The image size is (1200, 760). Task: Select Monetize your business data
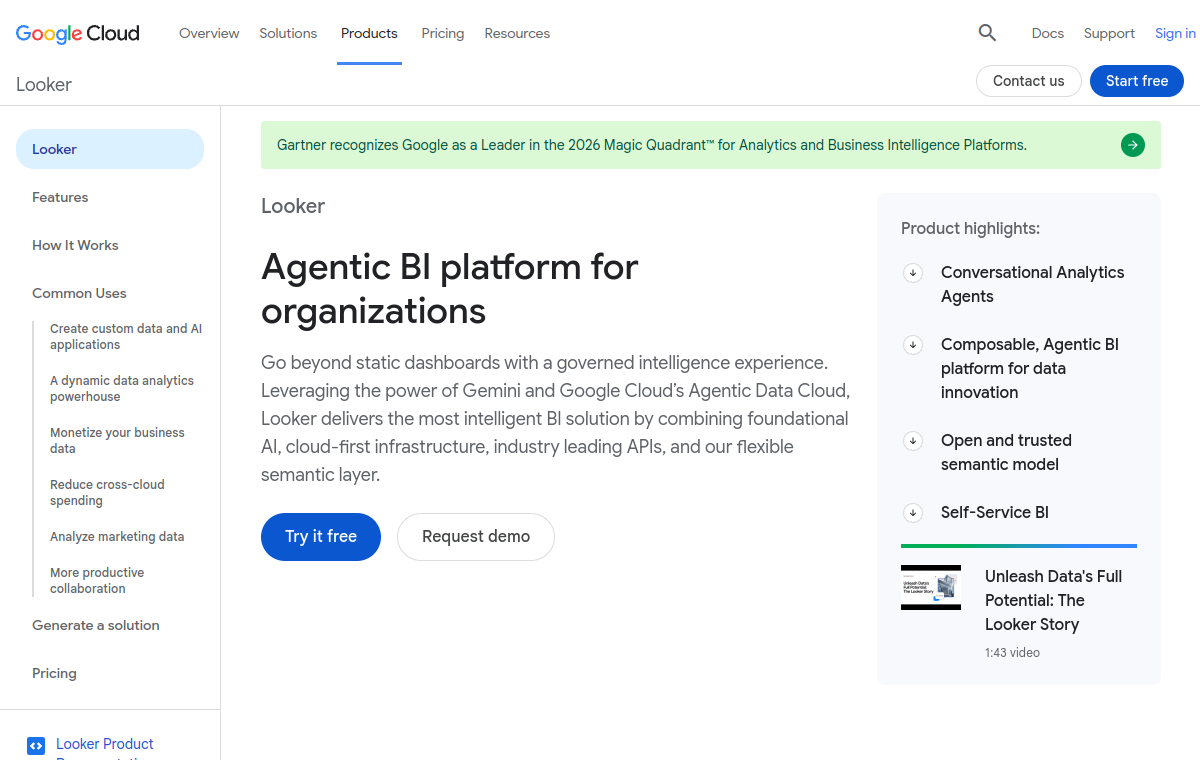pyautogui.click(x=117, y=441)
